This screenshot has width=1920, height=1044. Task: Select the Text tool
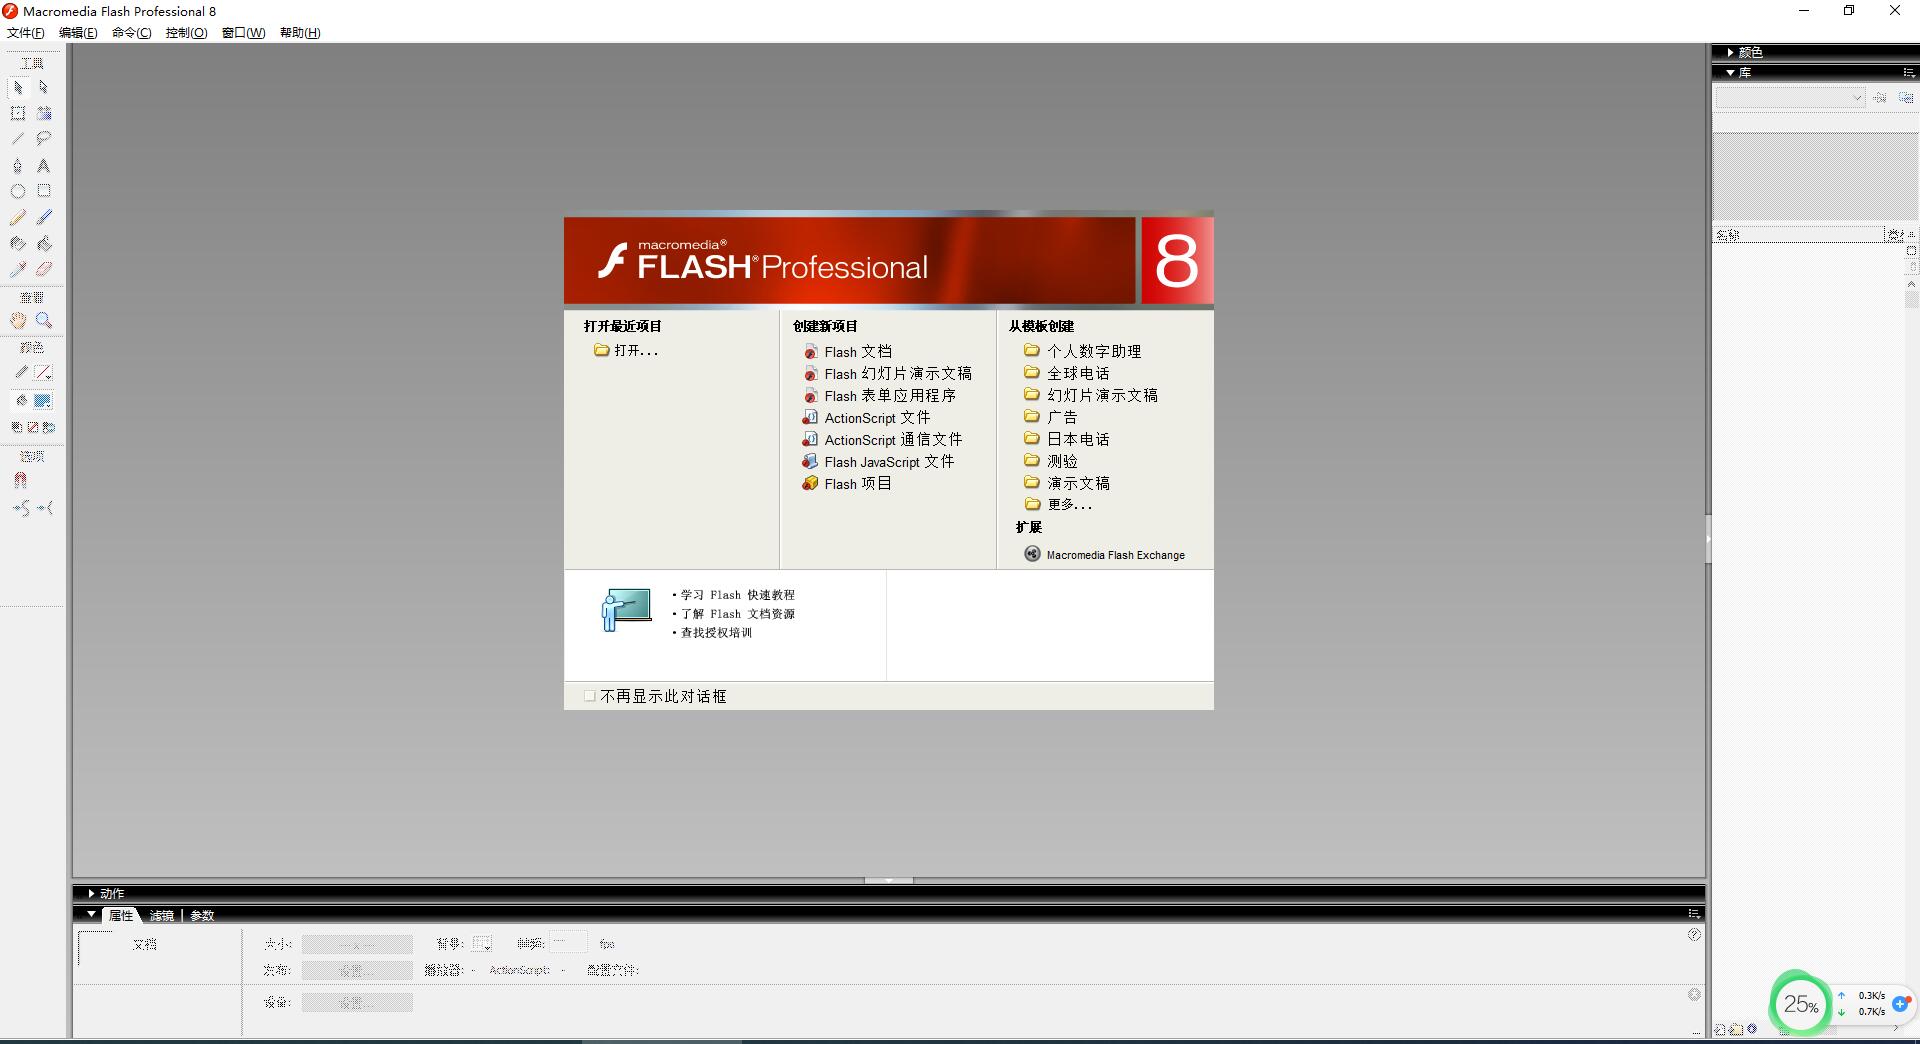44,166
